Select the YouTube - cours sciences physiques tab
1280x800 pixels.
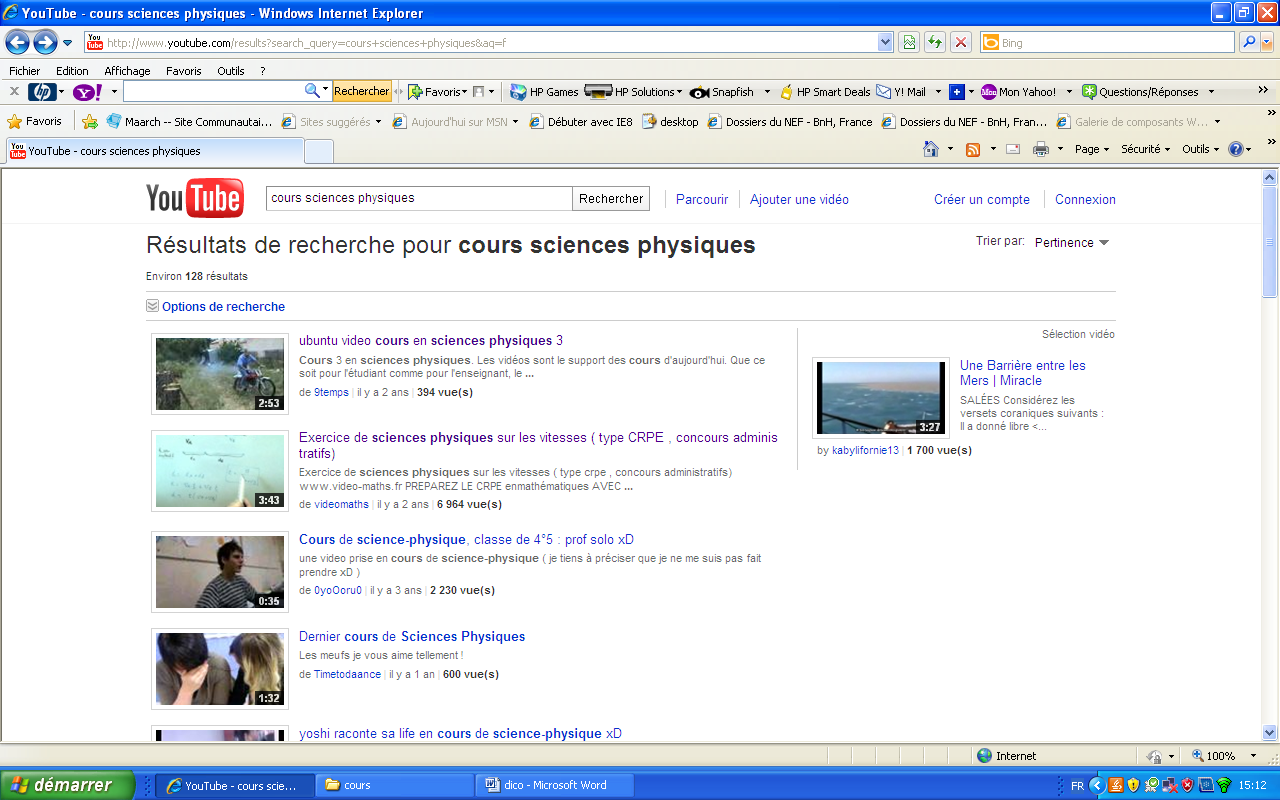point(153,151)
